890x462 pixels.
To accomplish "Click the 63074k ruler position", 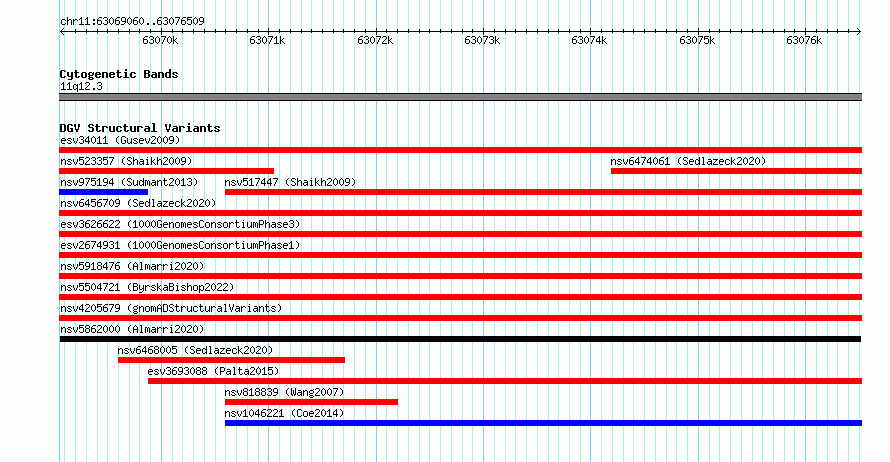I will [589, 40].
